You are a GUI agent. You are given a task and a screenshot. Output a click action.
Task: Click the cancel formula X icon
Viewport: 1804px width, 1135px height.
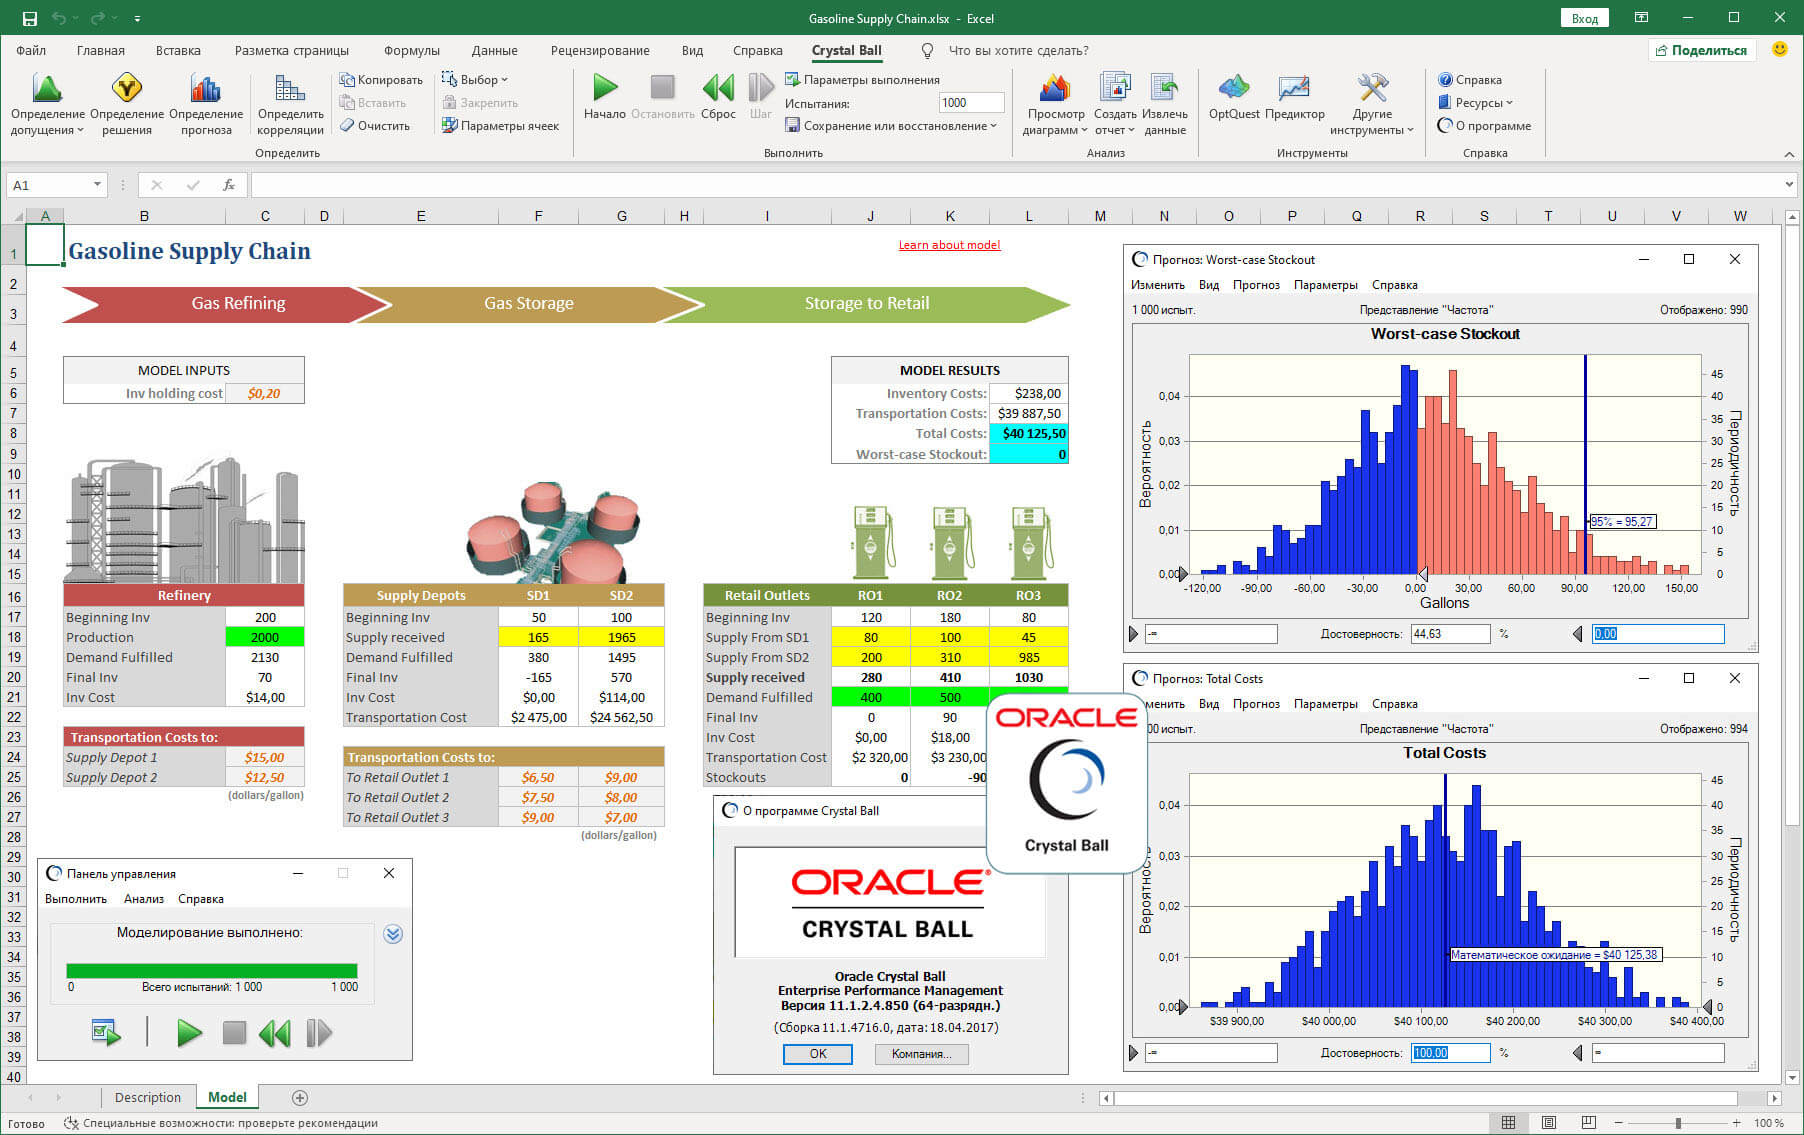tap(157, 185)
